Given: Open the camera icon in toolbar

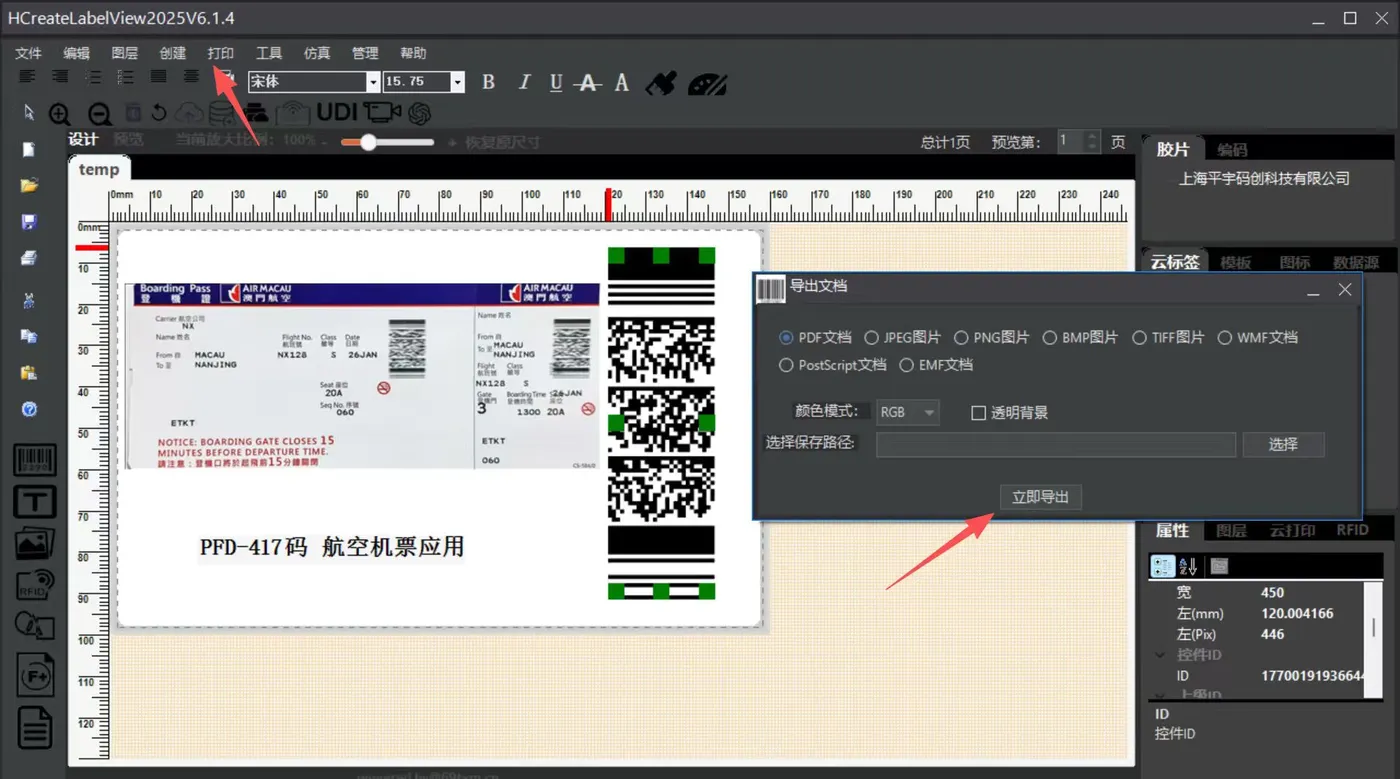Looking at the screenshot, I should (382, 112).
